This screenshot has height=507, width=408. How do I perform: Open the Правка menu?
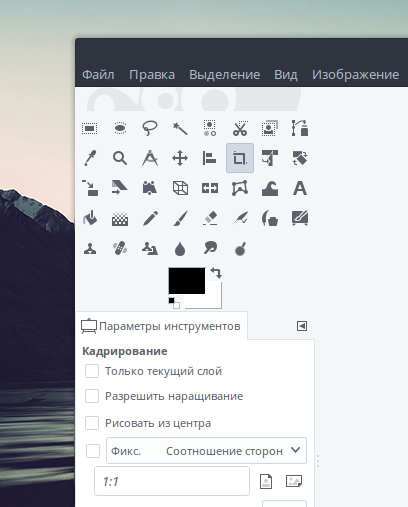152,75
